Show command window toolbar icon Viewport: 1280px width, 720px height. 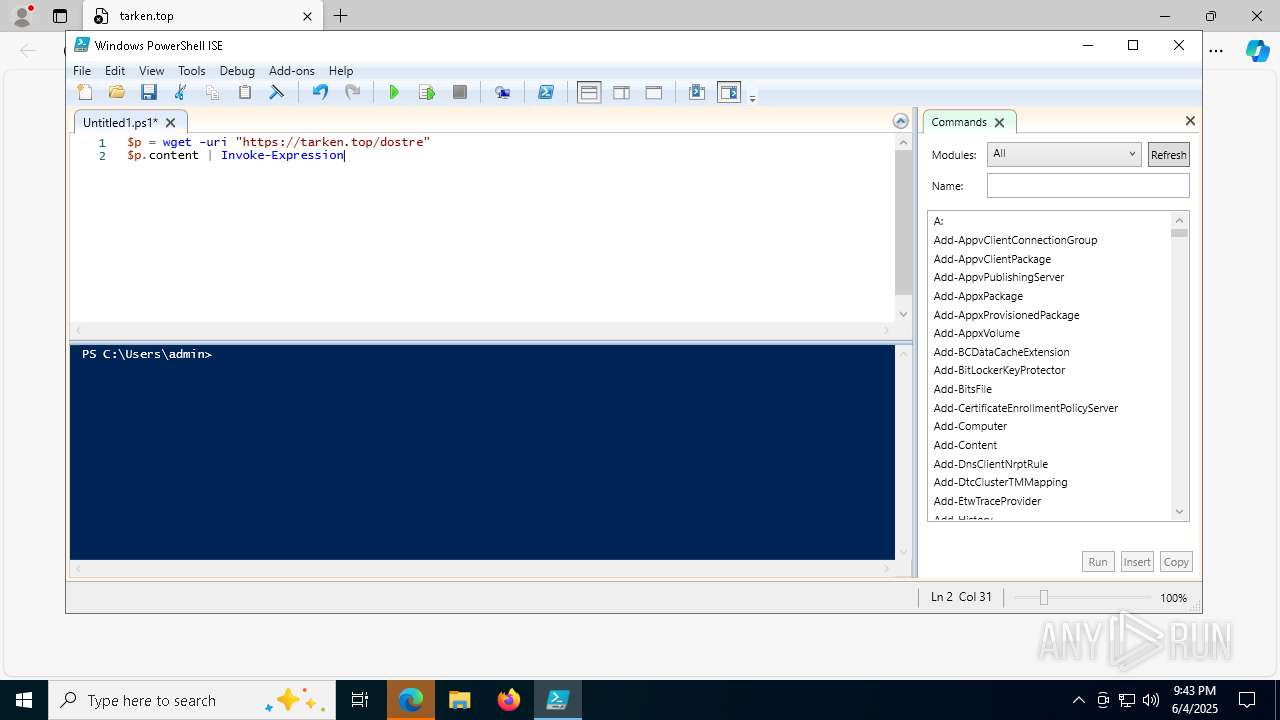tap(697, 92)
